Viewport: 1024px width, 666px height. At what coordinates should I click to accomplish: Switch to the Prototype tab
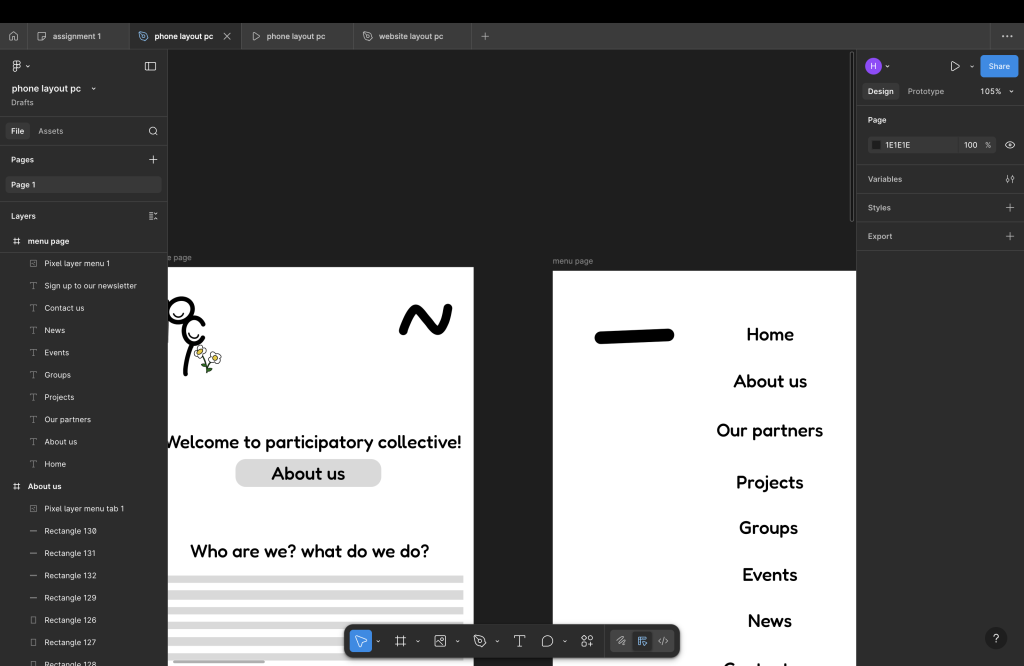925,91
